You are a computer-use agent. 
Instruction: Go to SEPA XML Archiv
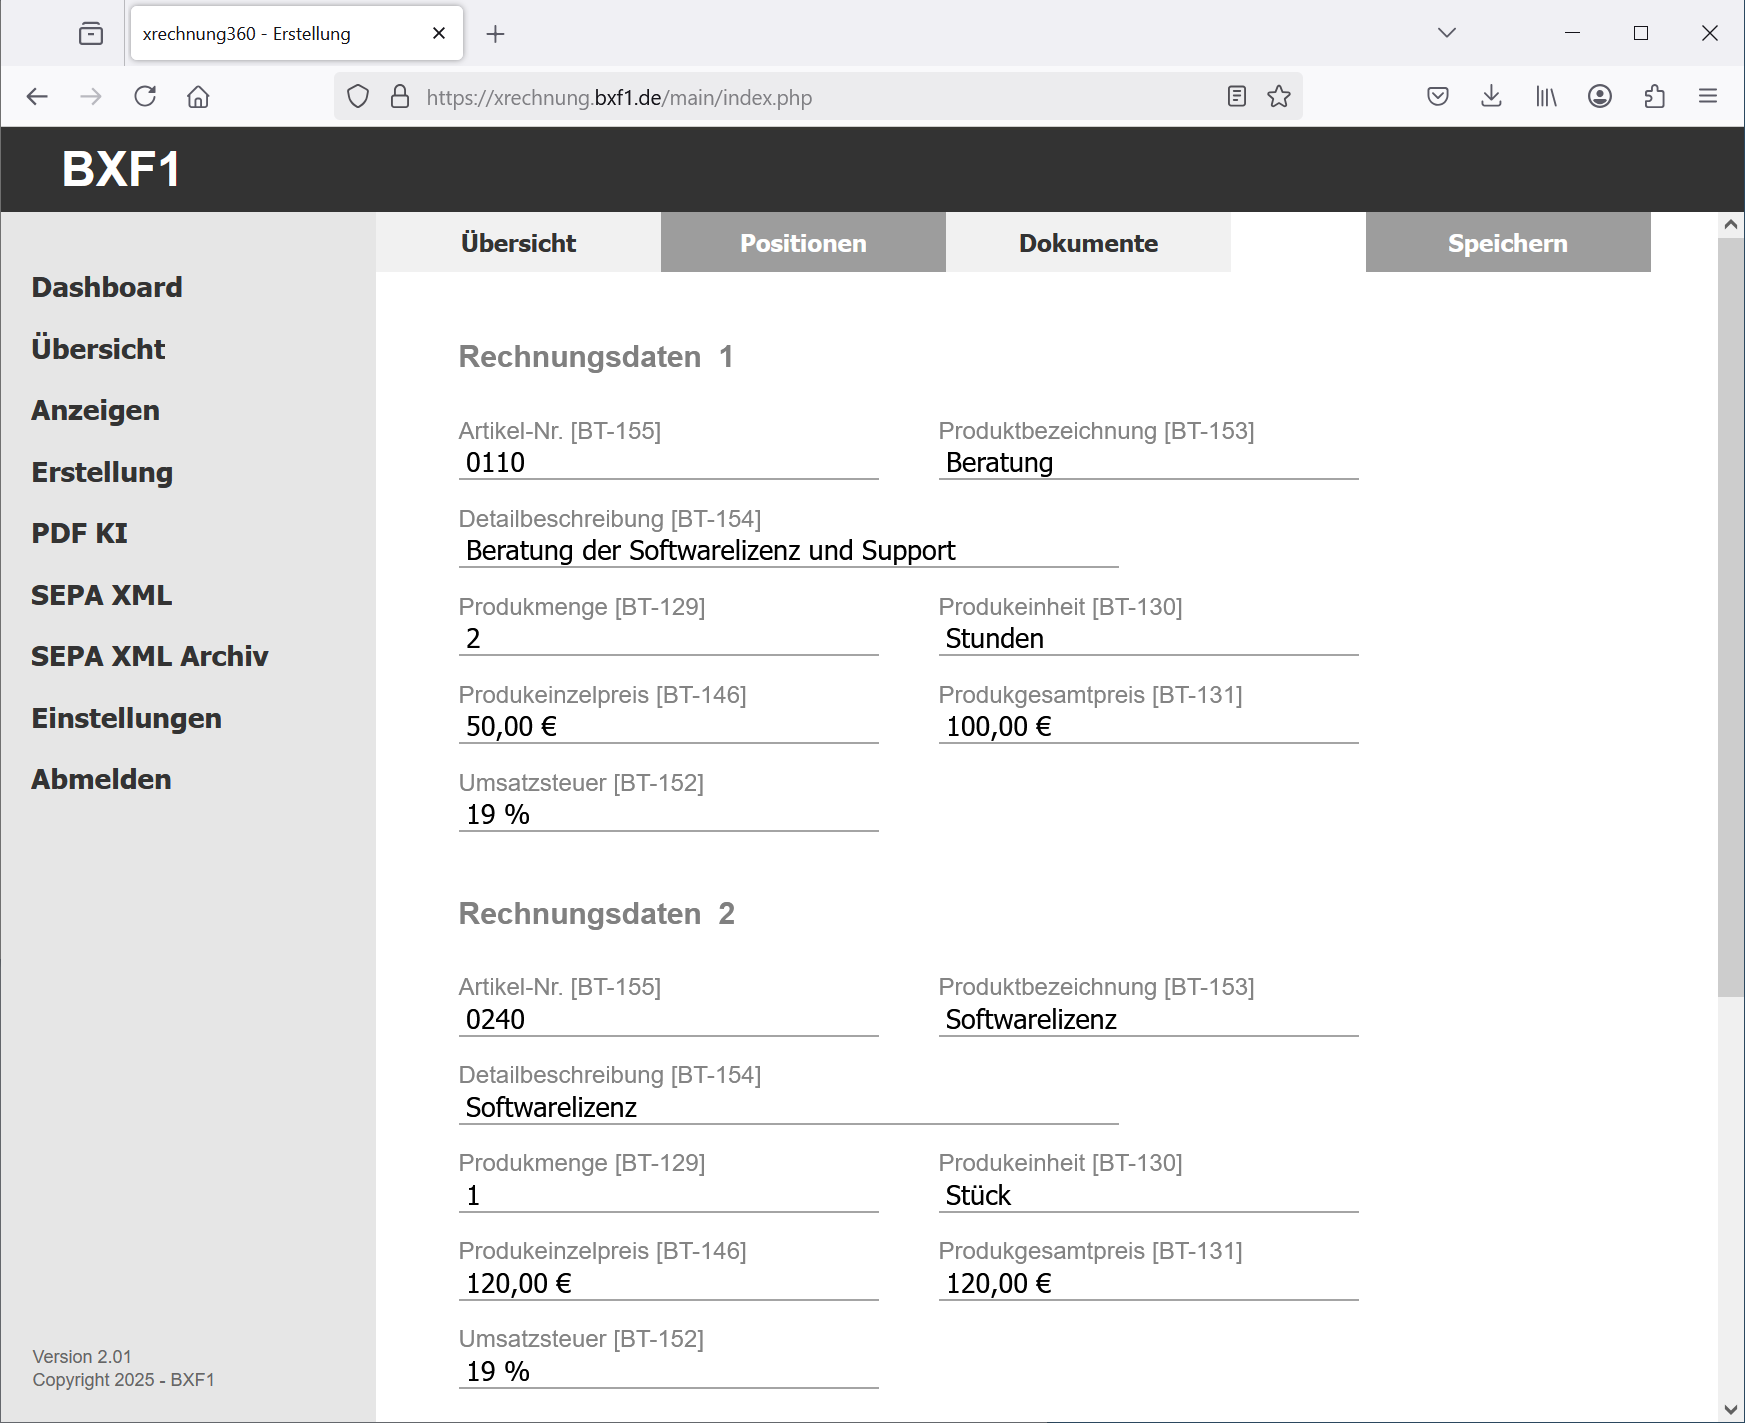pos(150,656)
